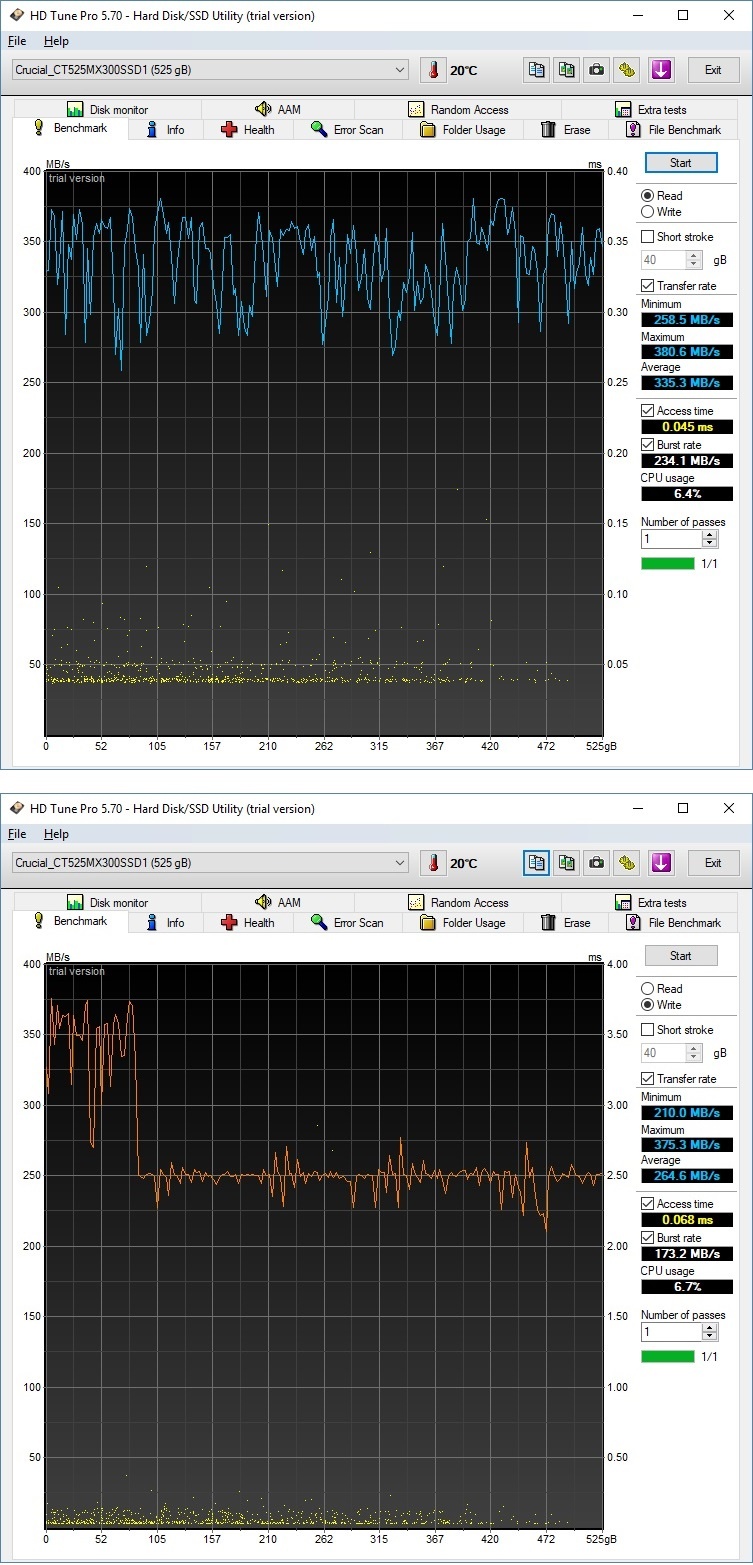
Task: Enable Short stroke checkbox in top window
Action: tap(648, 237)
